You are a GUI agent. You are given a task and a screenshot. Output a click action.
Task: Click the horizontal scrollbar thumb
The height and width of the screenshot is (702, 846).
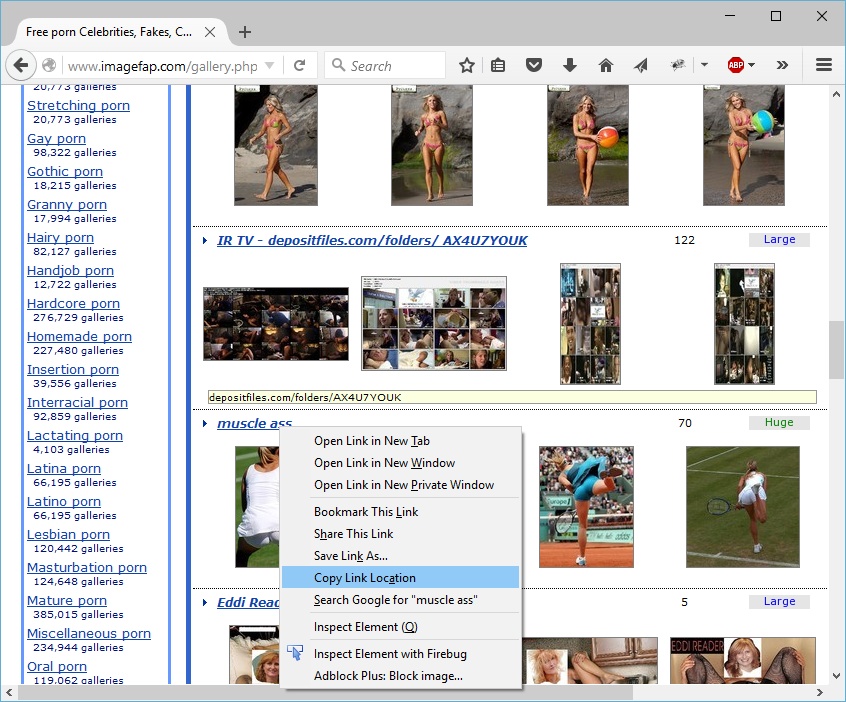click(x=325, y=692)
